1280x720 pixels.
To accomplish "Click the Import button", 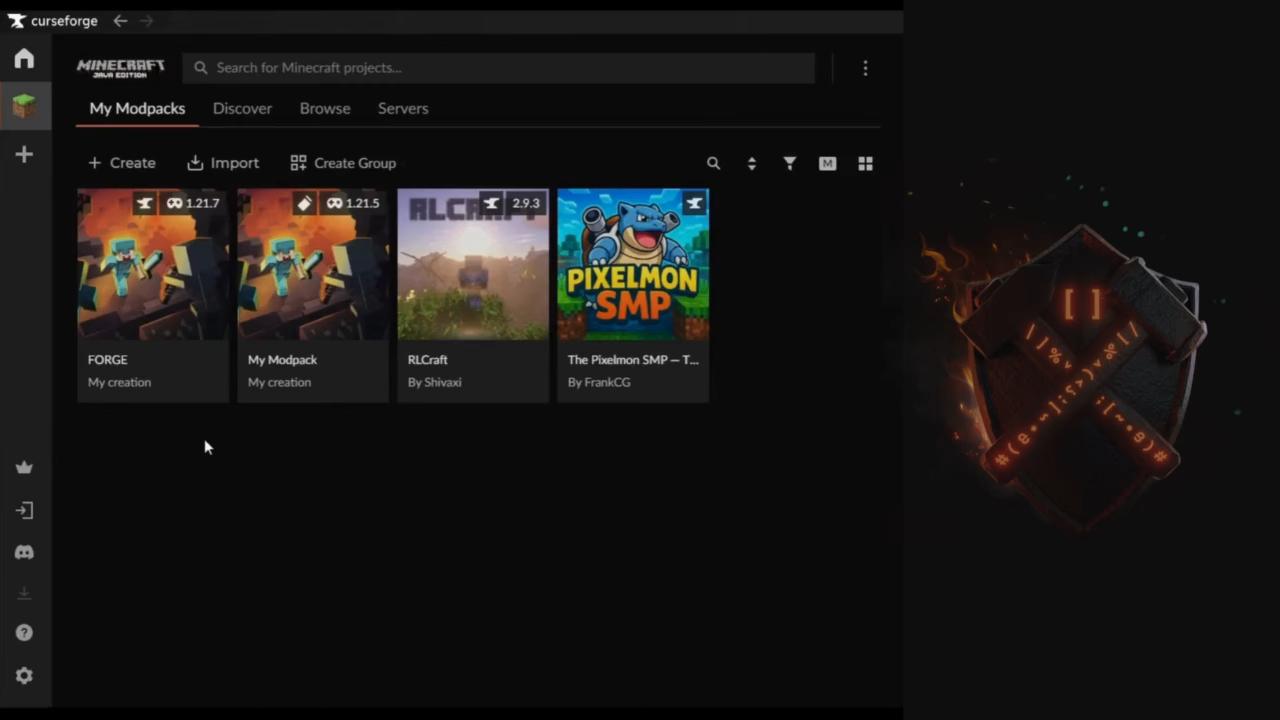I will click(223, 163).
